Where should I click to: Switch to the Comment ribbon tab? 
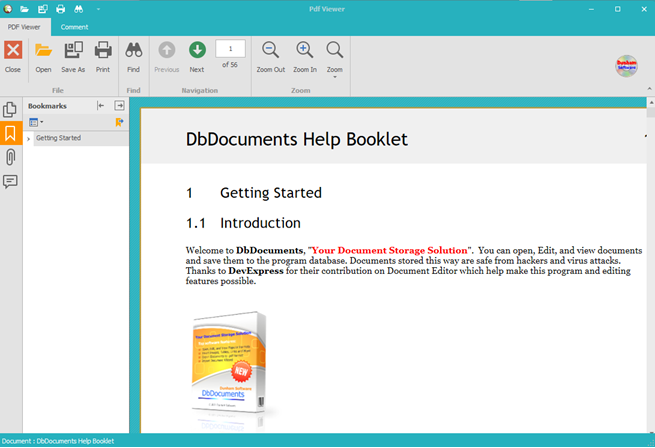[x=74, y=27]
